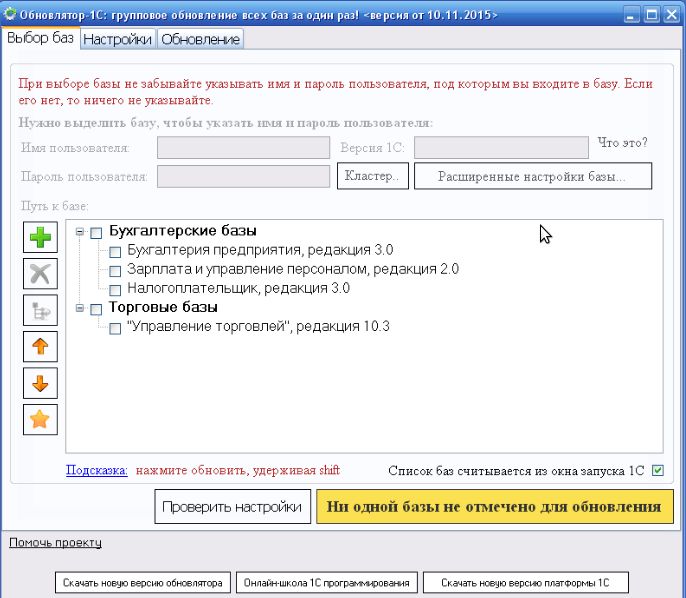The image size is (686, 598).
Task: Collapse the Бухгалтерские базы tree node
Action: point(80,231)
